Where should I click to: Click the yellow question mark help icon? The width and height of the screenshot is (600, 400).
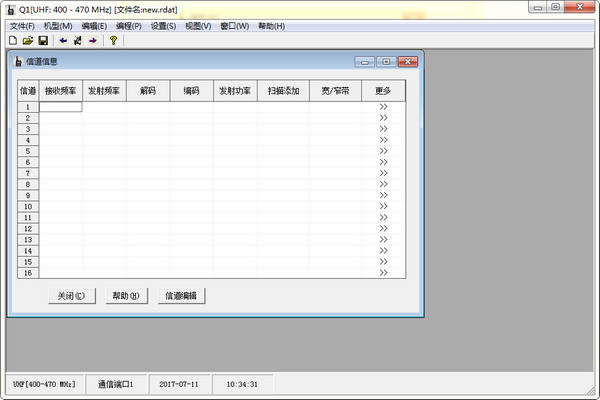pyautogui.click(x=113, y=40)
